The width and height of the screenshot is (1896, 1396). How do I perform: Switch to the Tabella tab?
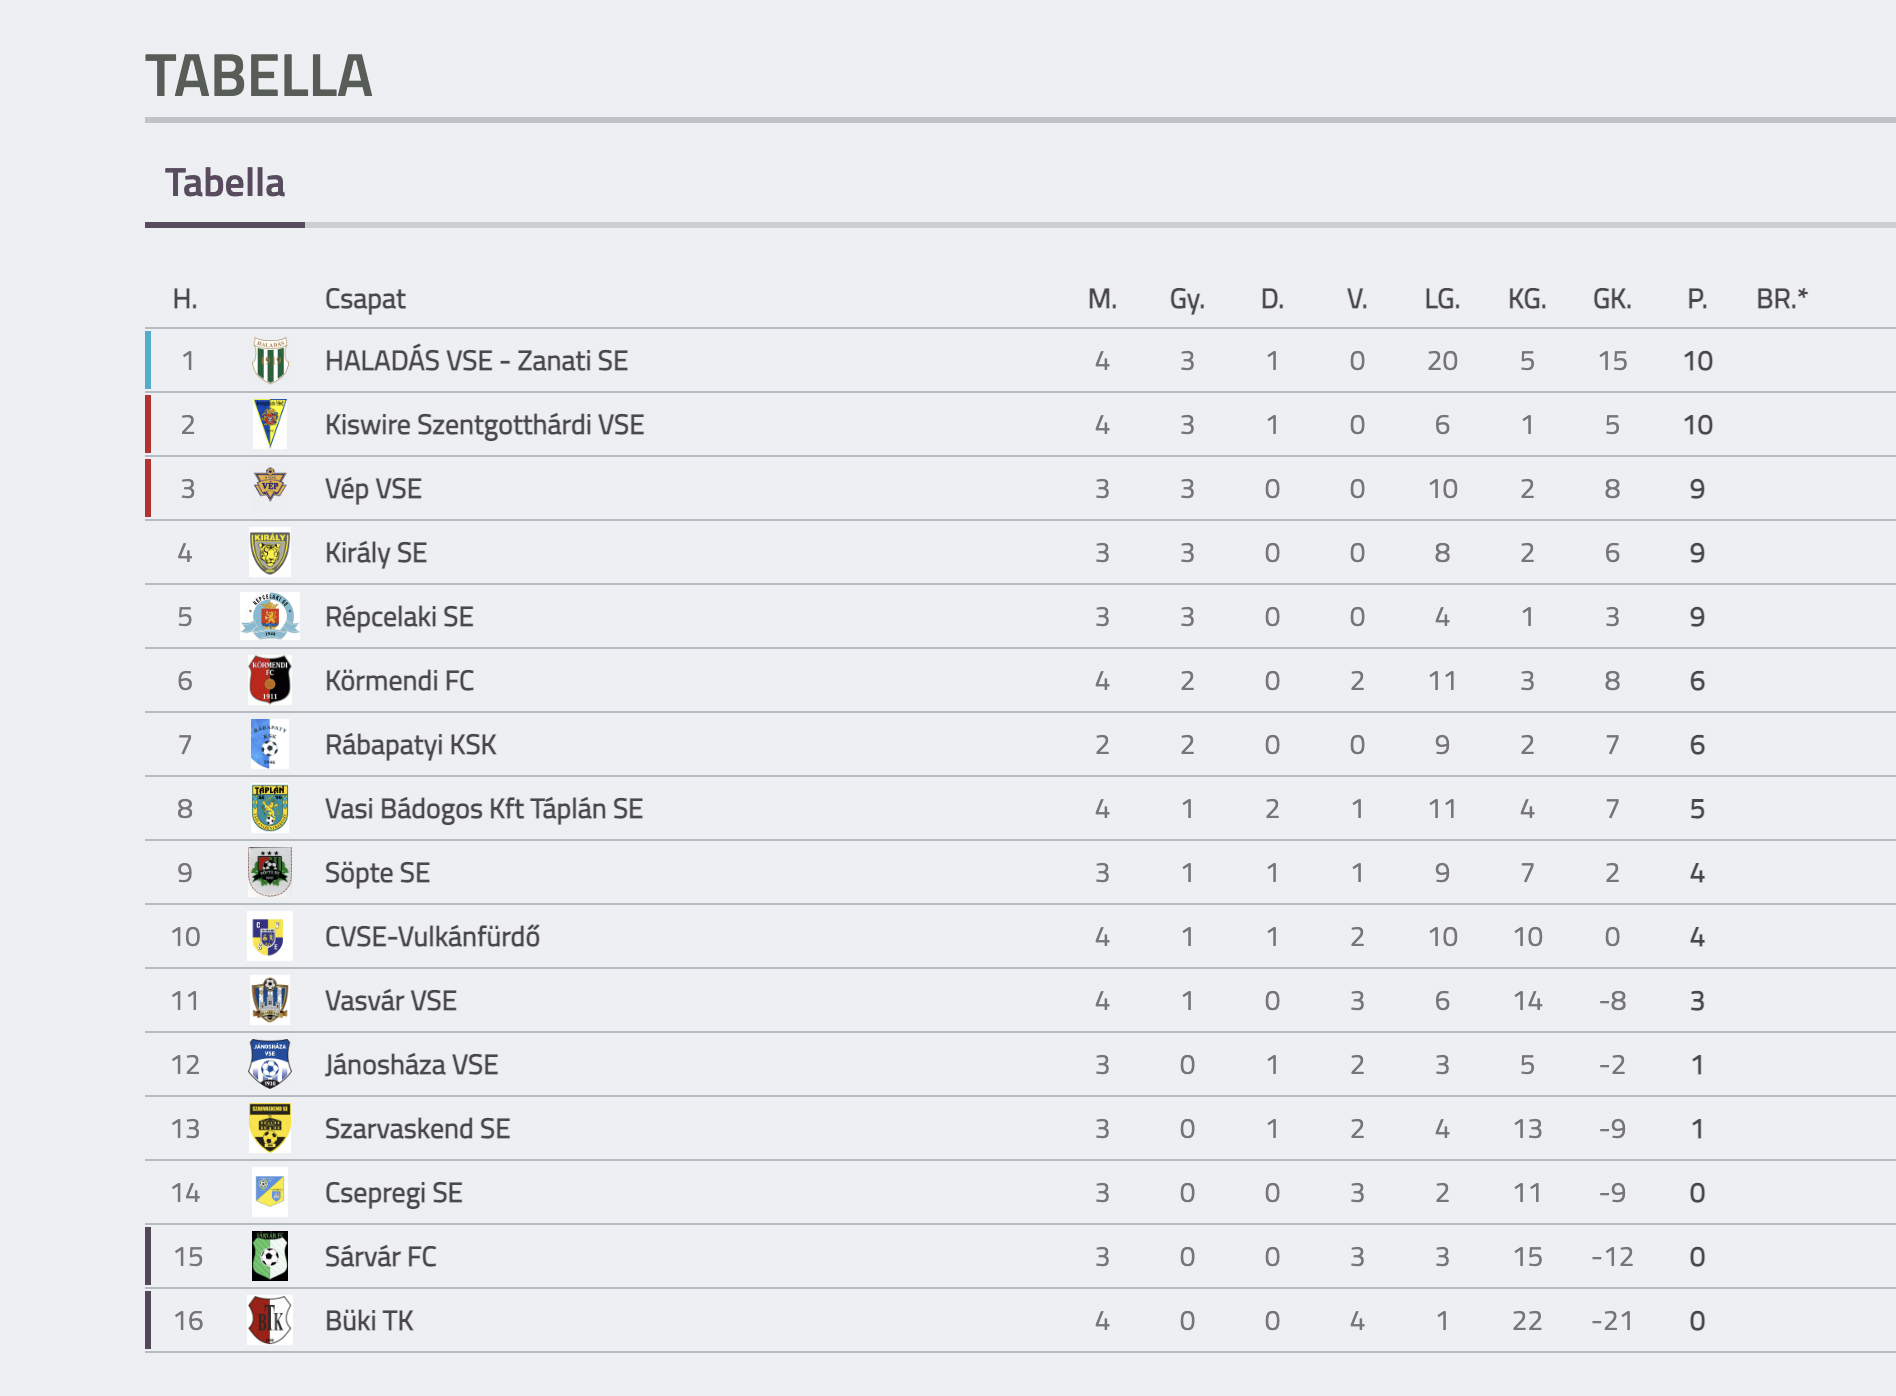pos(225,184)
